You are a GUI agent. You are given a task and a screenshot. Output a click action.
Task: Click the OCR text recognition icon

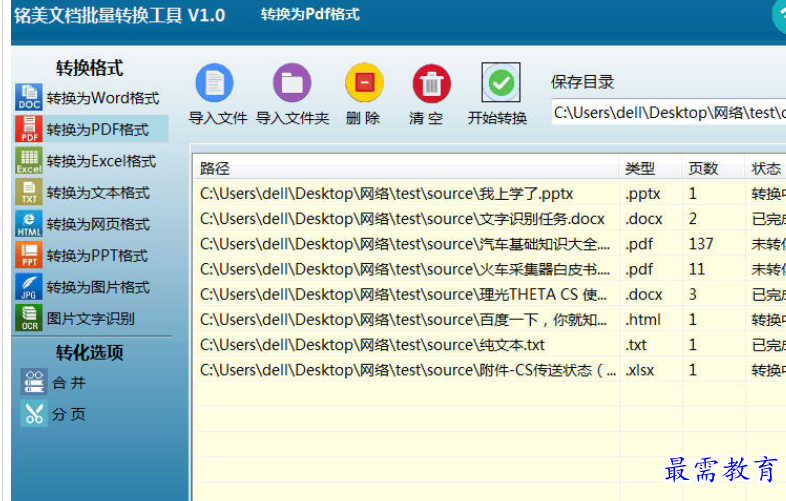coord(29,318)
